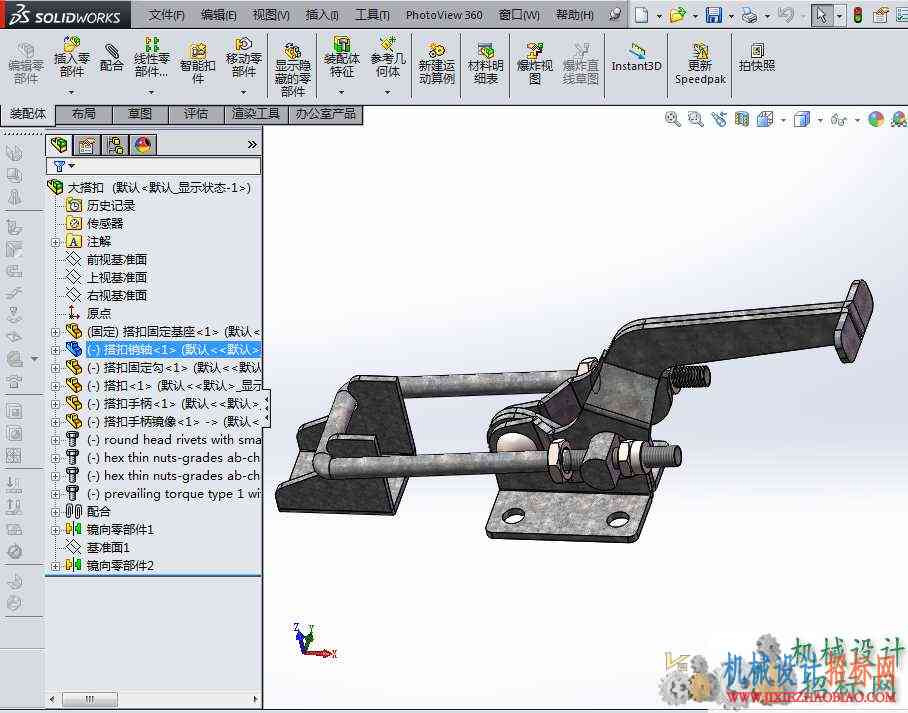Select the PropertyManager tab icon
908x713 pixels.
coord(87,145)
